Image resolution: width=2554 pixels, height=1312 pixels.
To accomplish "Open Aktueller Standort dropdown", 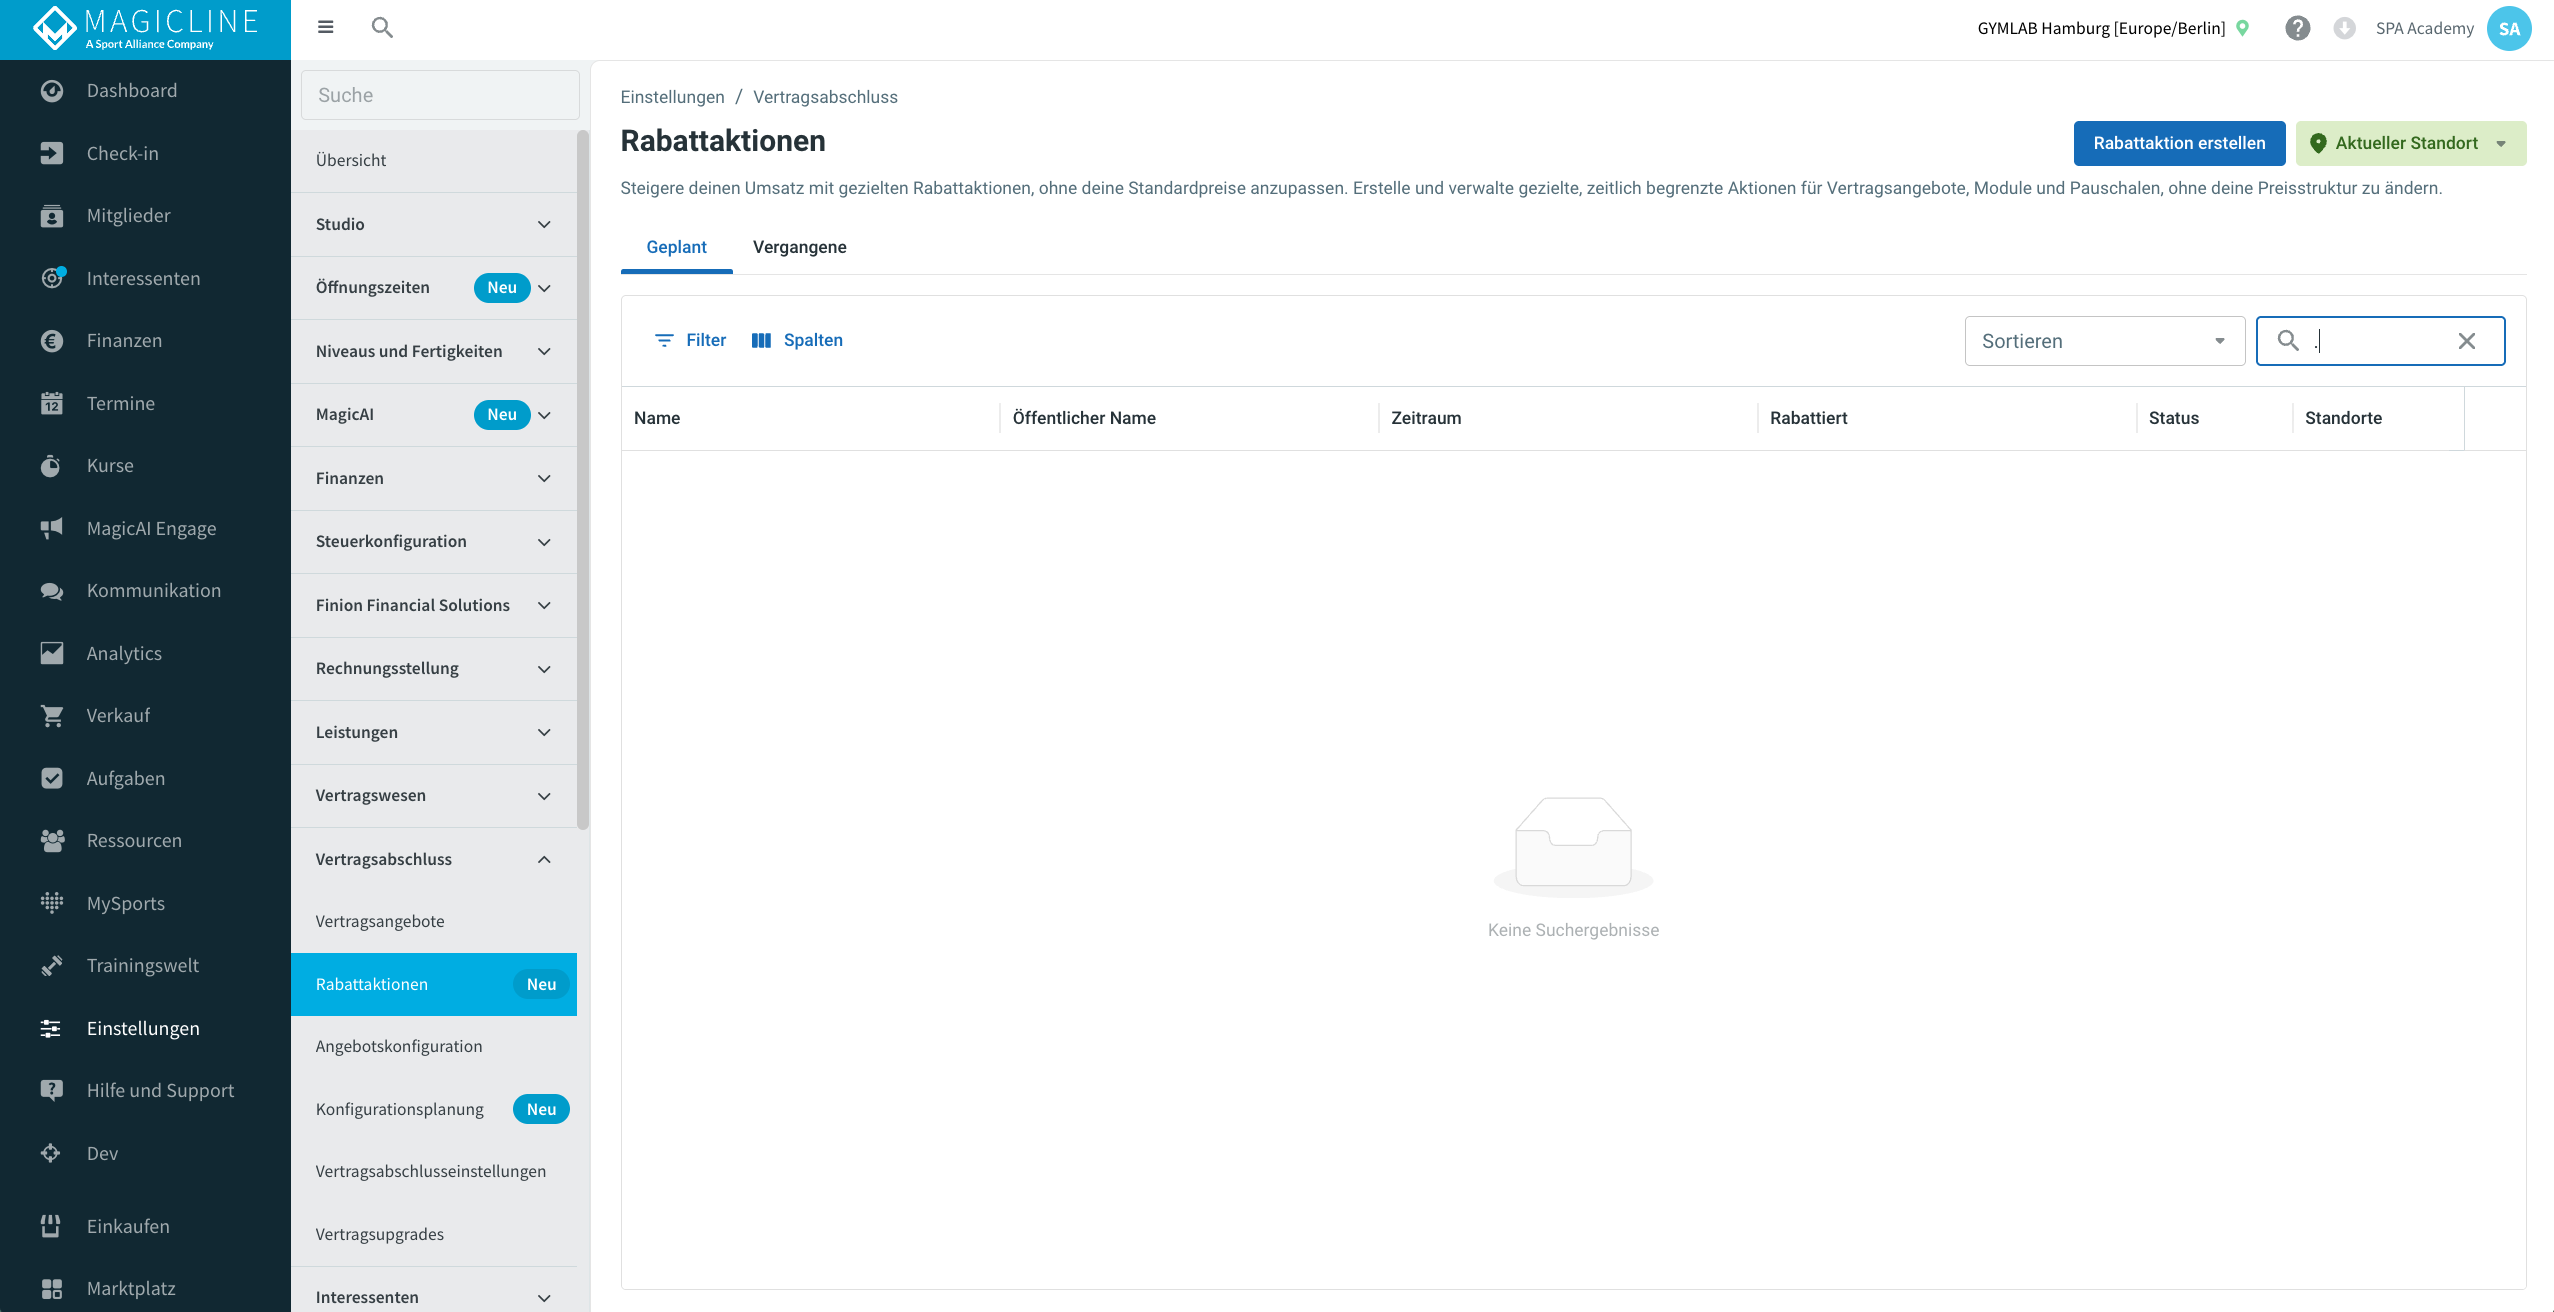I will tap(2410, 143).
